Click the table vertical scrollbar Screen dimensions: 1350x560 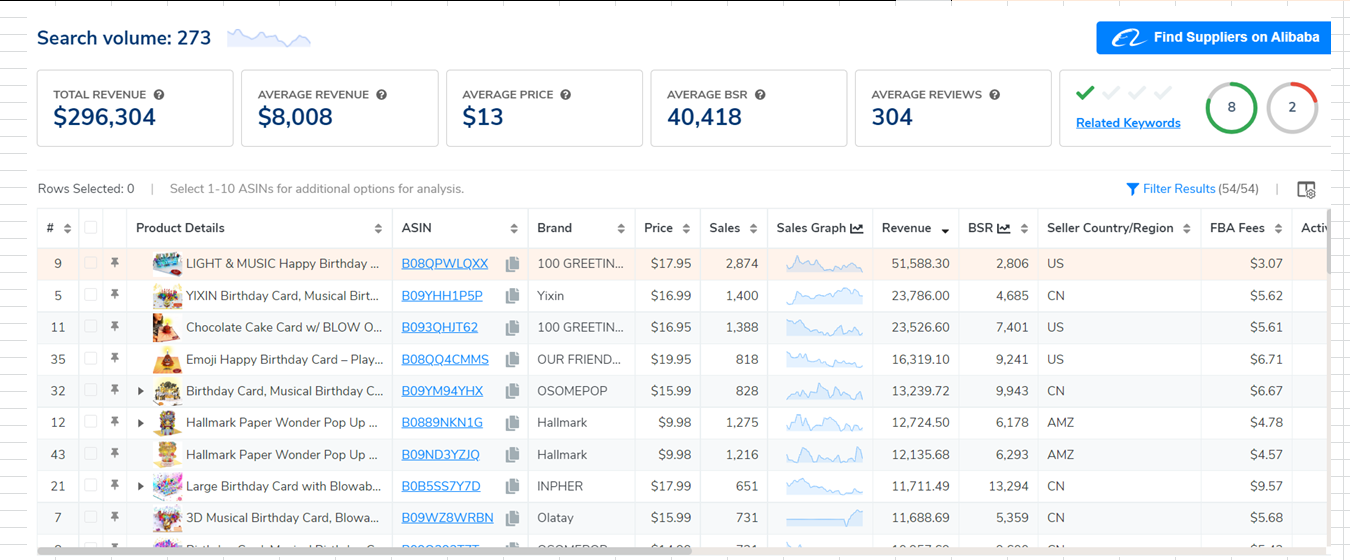click(x=1328, y=240)
